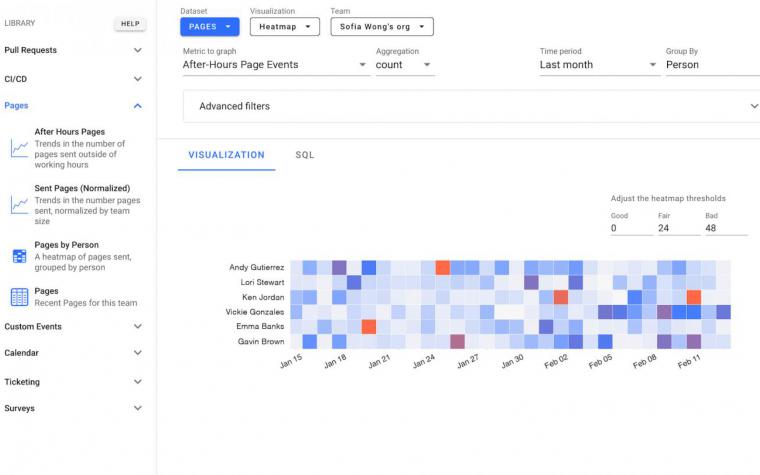Image resolution: width=760 pixels, height=475 pixels.
Task: Select the VISUALIZATION tab
Action: pyautogui.click(x=226, y=155)
